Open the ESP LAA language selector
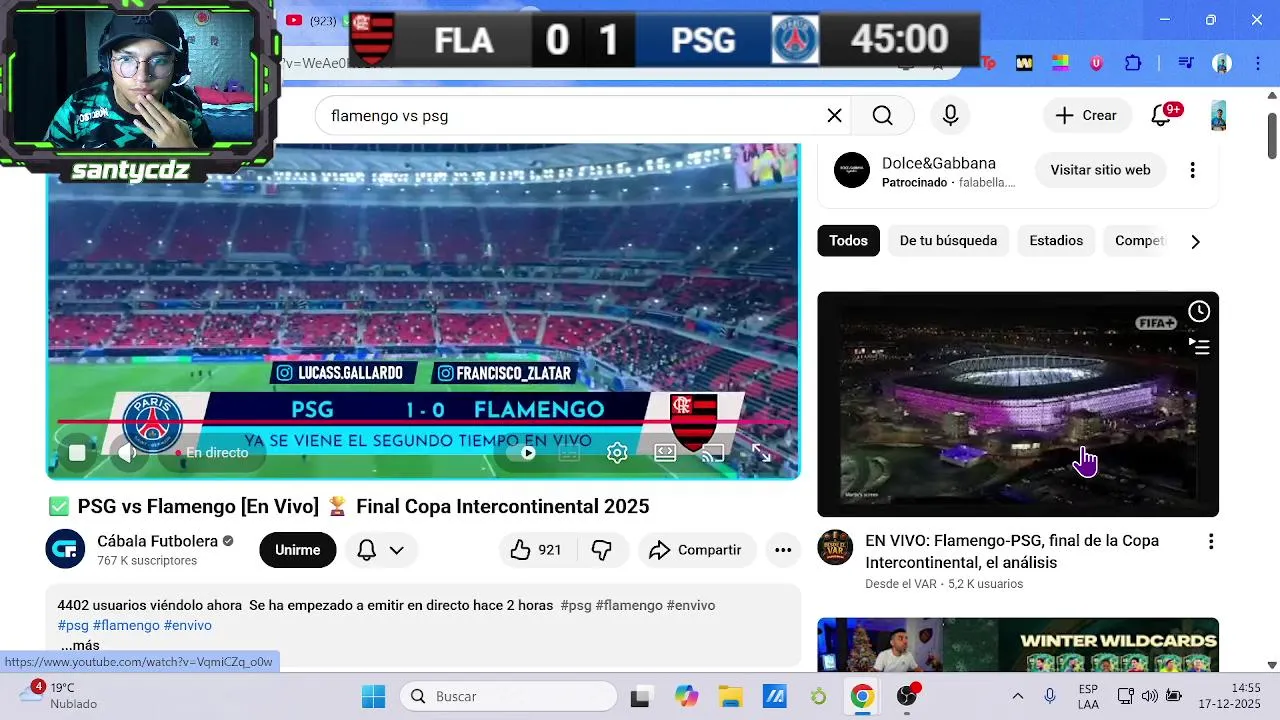The width and height of the screenshot is (1280, 720). coord(1089,696)
